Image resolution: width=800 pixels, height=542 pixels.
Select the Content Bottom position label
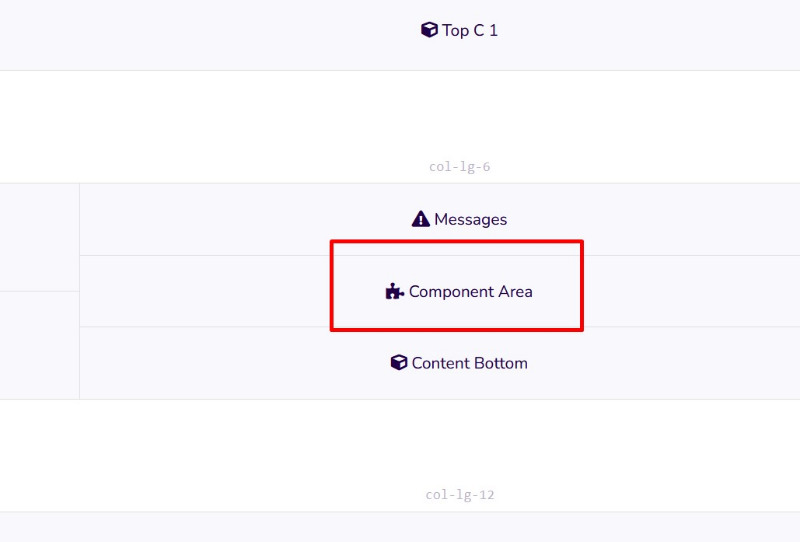(x=469, y=363)
